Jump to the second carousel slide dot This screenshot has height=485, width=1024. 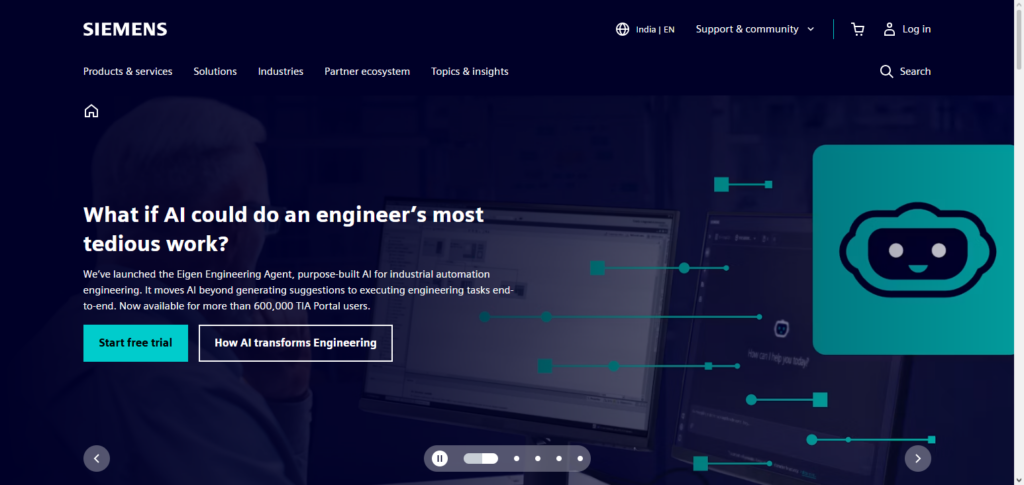pos(517,458)
